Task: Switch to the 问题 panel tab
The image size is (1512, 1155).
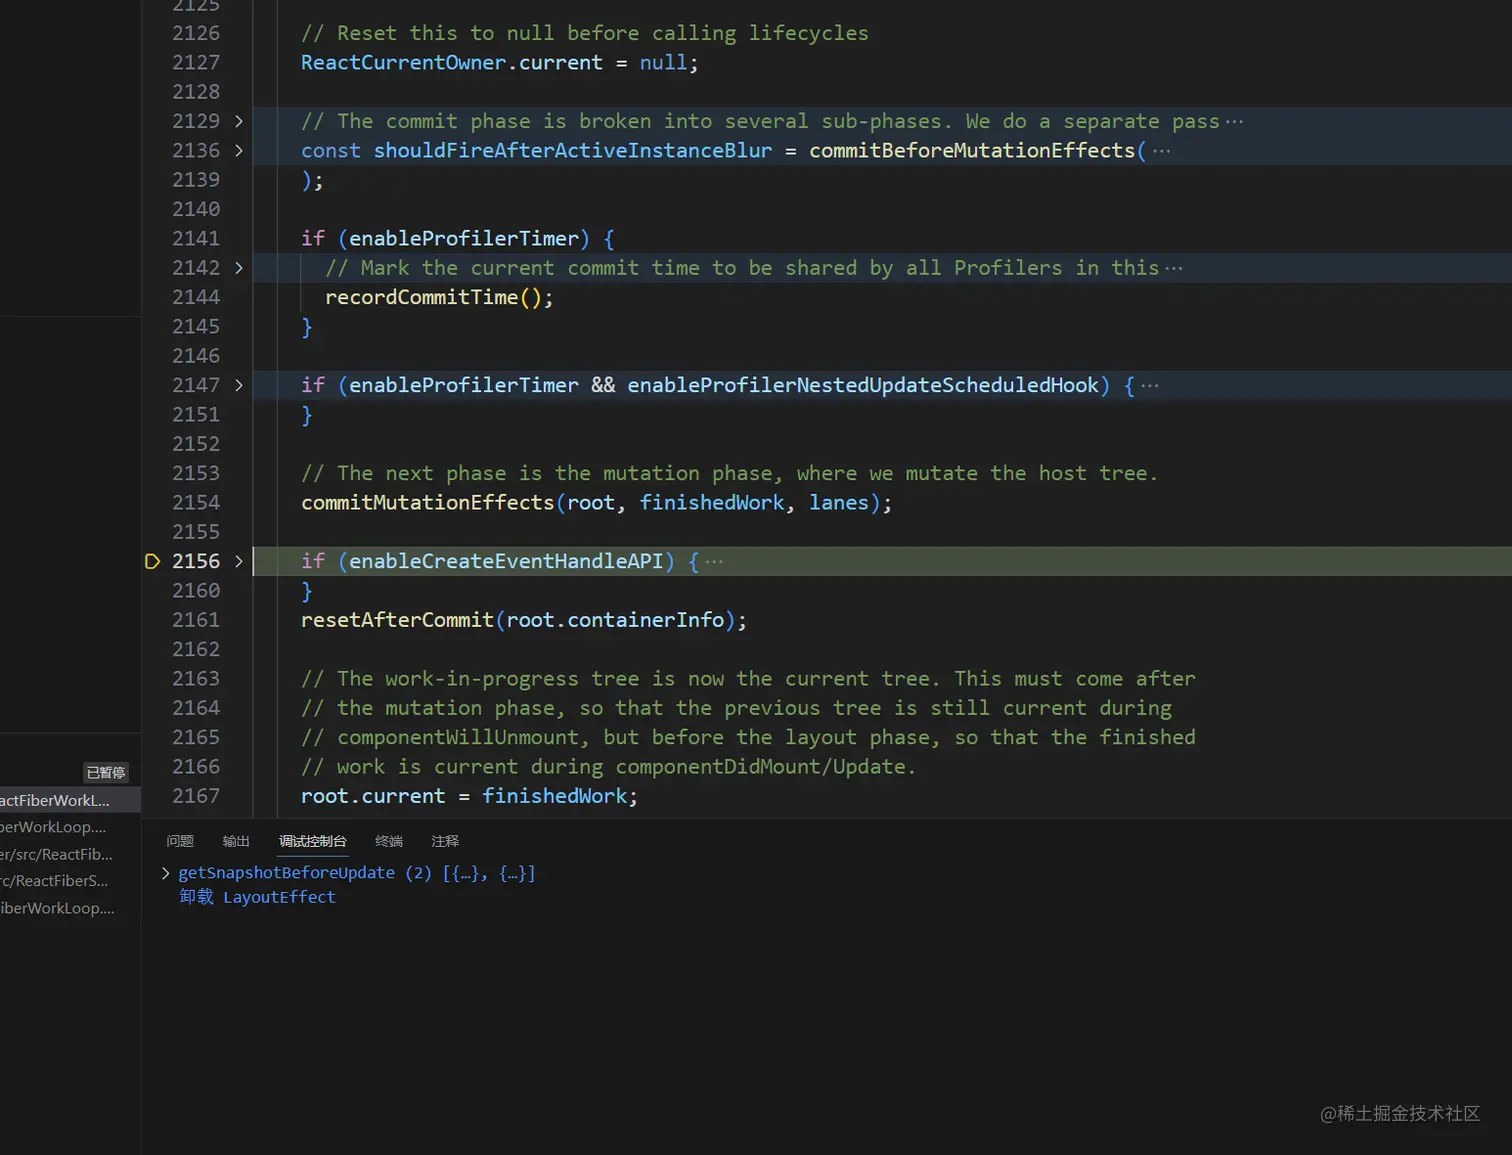Action: tap(180, 841)
